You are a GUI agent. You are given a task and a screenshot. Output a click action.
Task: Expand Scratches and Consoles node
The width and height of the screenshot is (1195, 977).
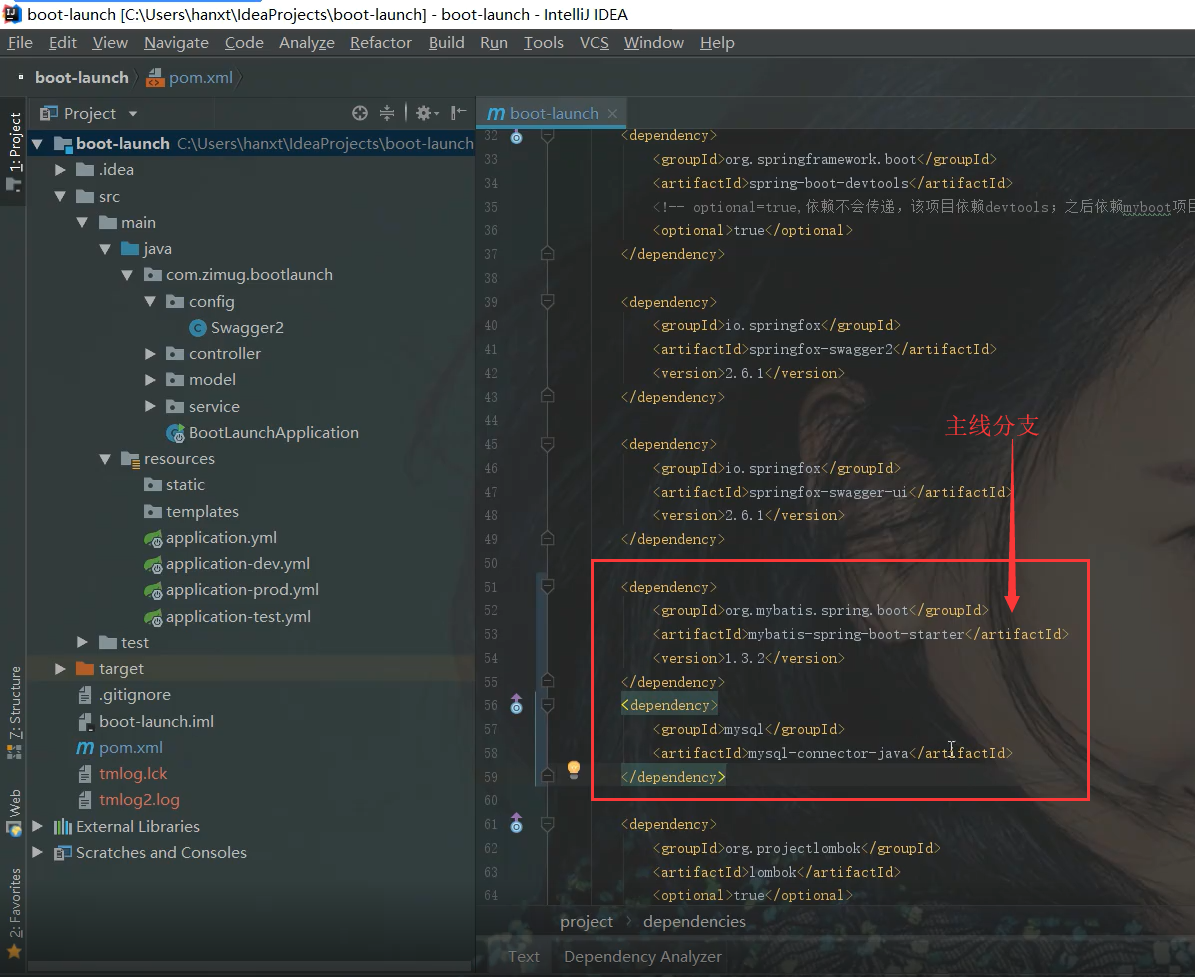pyautogui.click(x=37, y=853)
